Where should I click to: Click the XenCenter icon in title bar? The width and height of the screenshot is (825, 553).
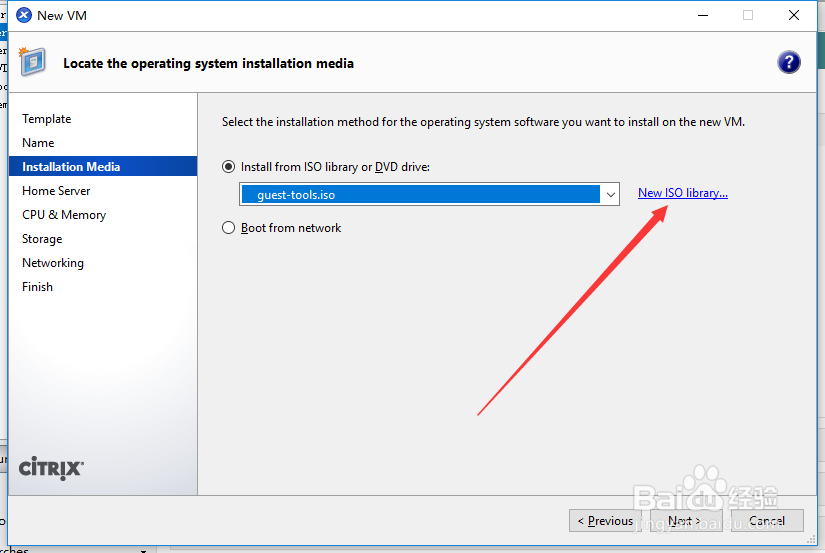coord(24,15)
